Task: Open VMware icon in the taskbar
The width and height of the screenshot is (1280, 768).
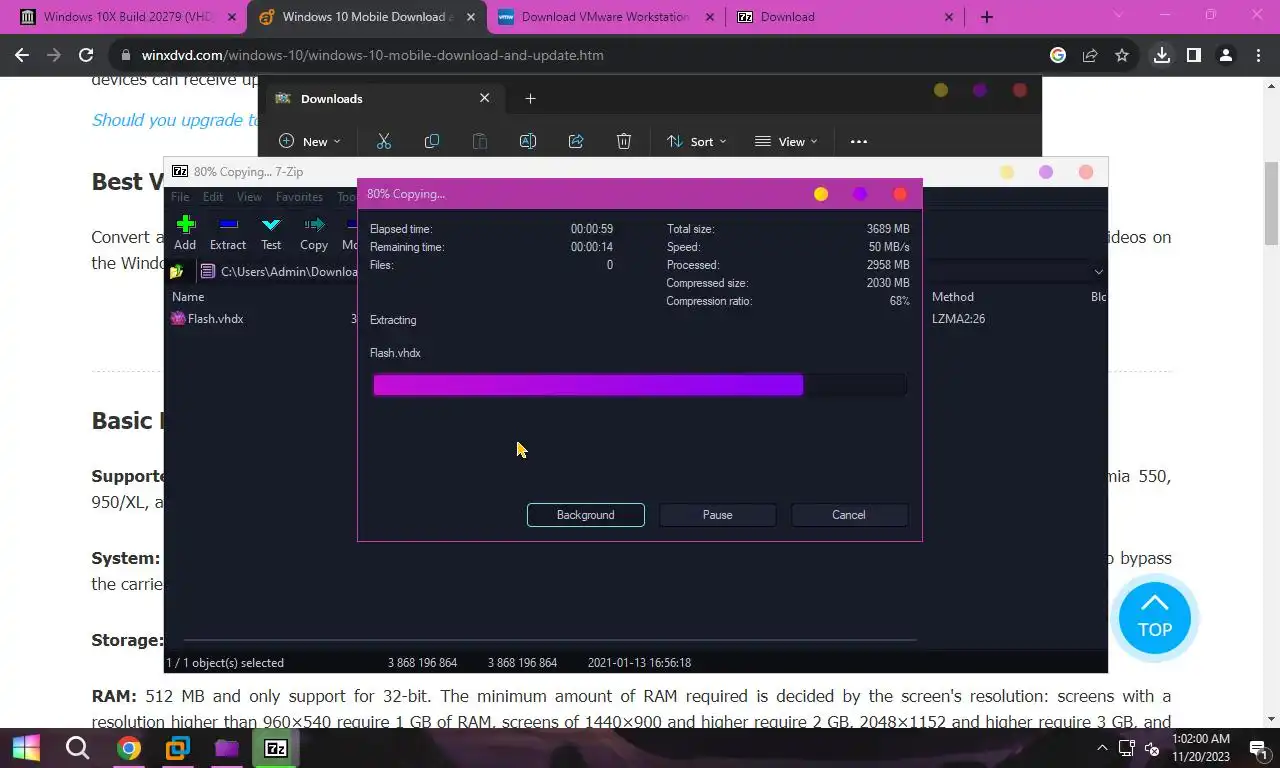Action: click(x=177, y=748)
